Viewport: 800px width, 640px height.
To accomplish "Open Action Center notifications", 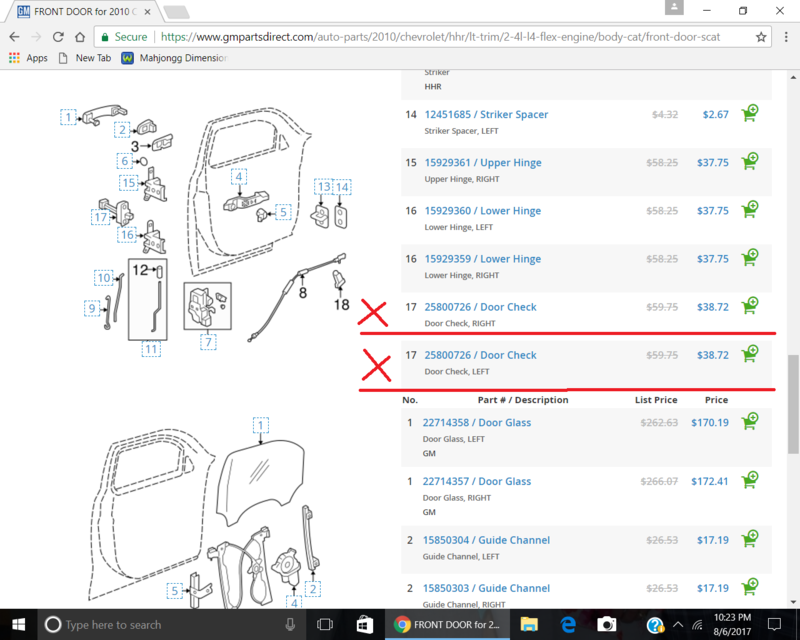I will point(774,624).
